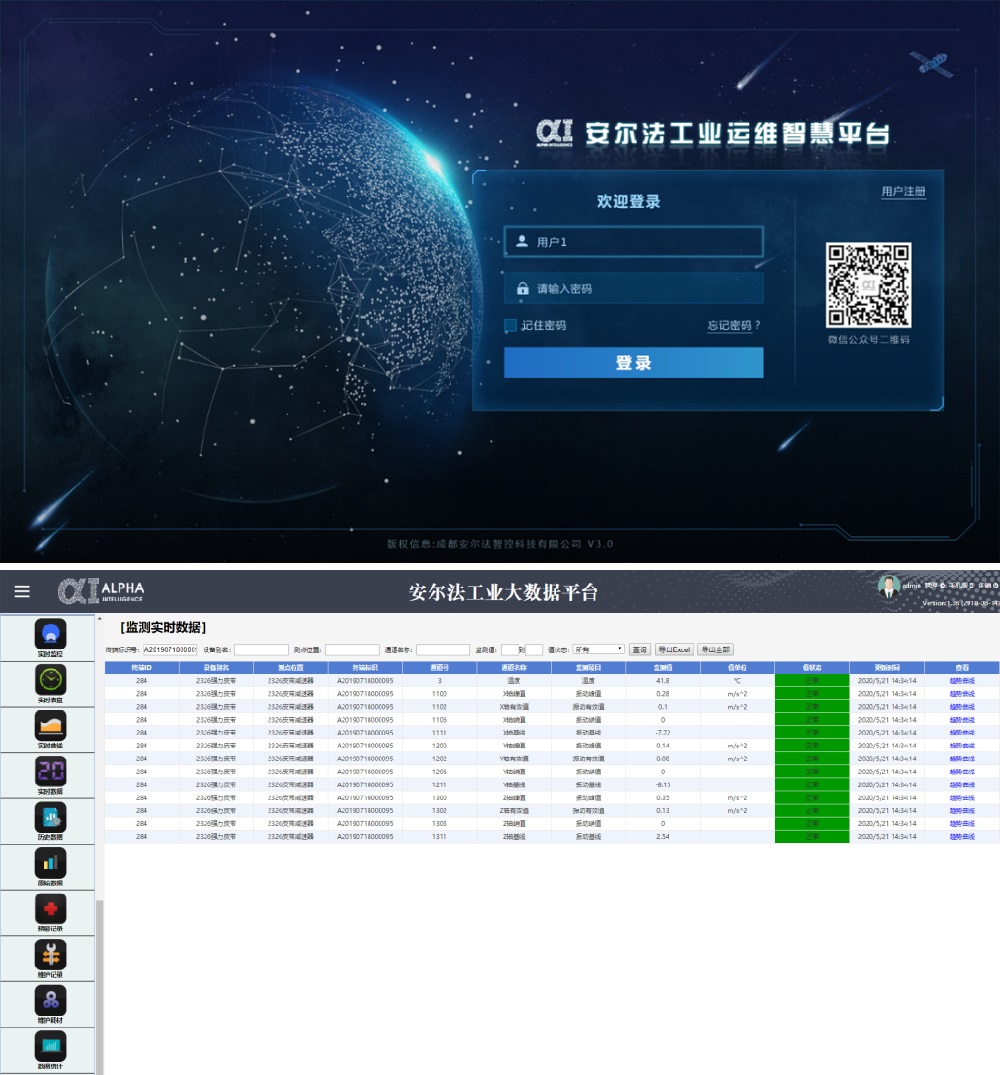This screenshot has height=1075, width=1000.
Task: Click the 欢迎登录 heading
Action: [x=629, y=201]
